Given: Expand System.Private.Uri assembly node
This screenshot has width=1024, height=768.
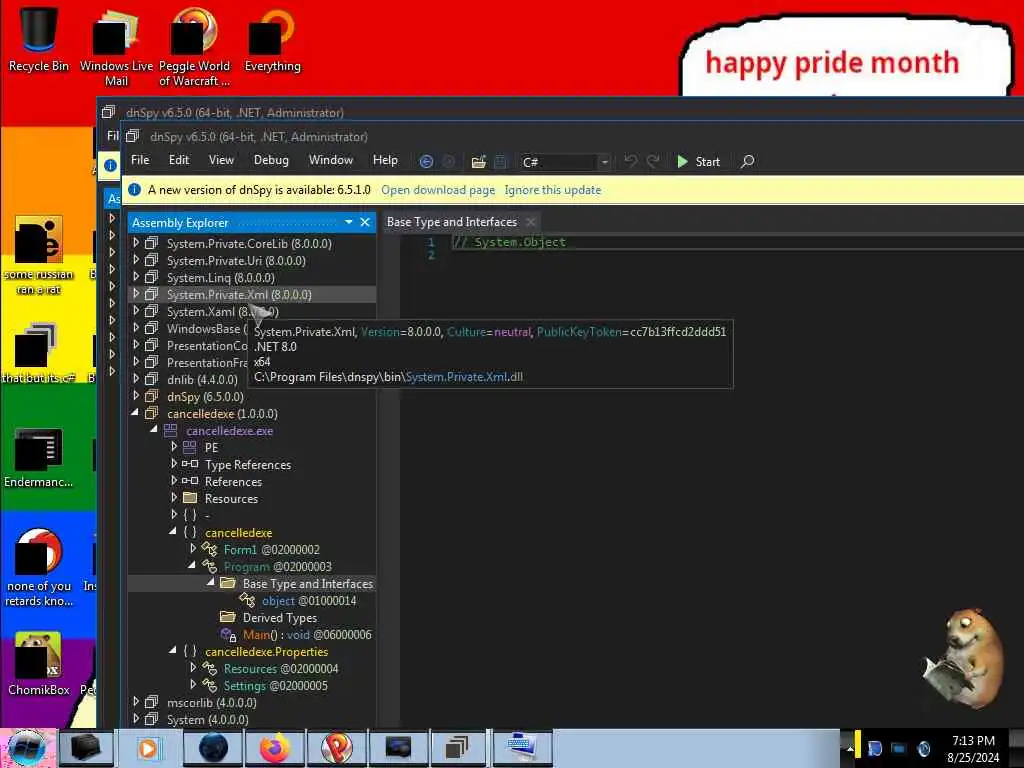Looking at the screenshot, I should [x=136, y=260].
